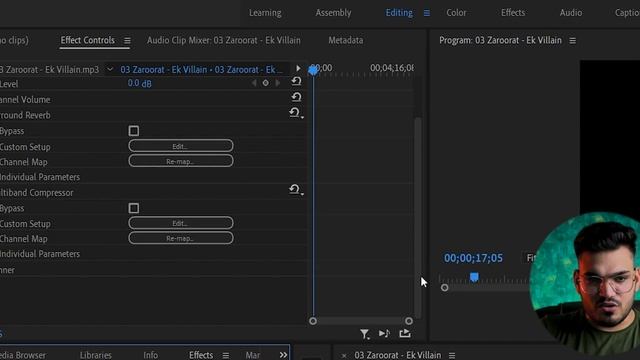This screenshot has width=640, height=360.
Task: Open the filter properties funnel icon
Action: point(364,334)
